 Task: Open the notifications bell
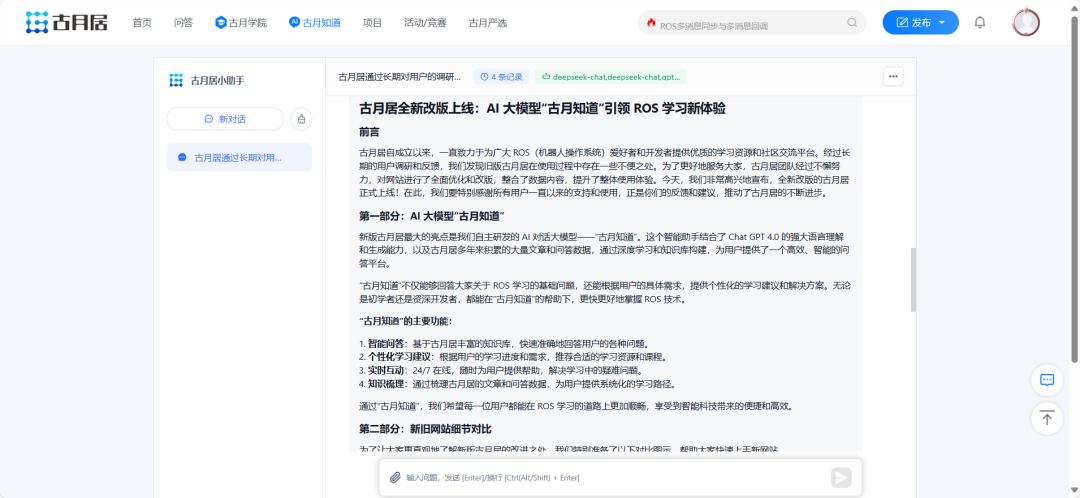979,23
